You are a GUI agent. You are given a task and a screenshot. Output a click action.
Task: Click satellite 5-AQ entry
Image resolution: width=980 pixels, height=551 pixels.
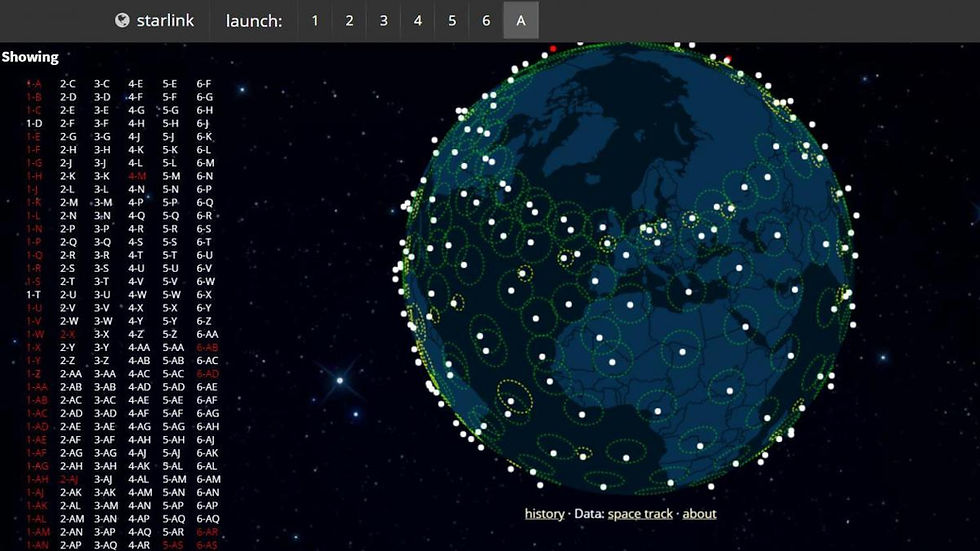pos(174,519)
